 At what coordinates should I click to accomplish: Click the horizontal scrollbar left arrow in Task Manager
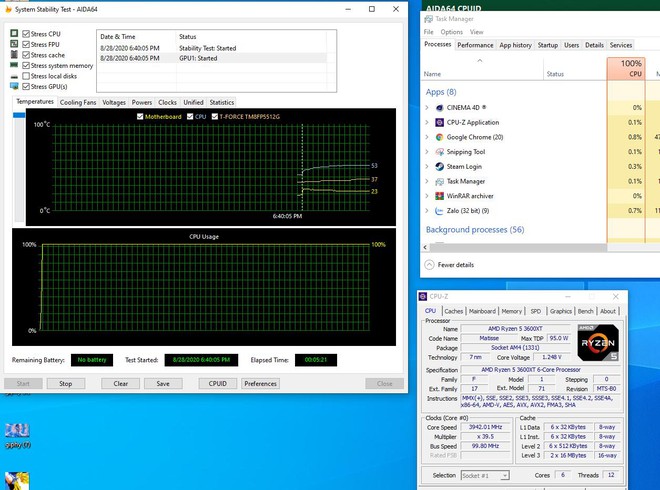pyautogui.click(x=425, y=248)
